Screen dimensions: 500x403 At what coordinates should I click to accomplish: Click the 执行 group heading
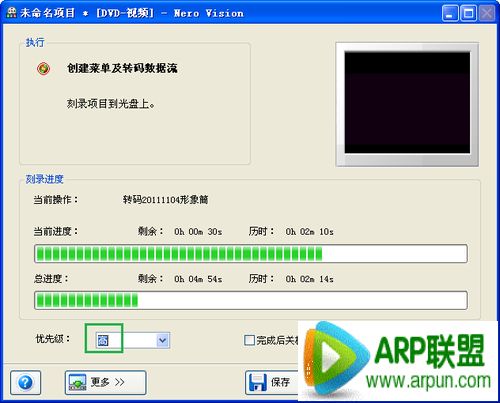tap(35, 42)
